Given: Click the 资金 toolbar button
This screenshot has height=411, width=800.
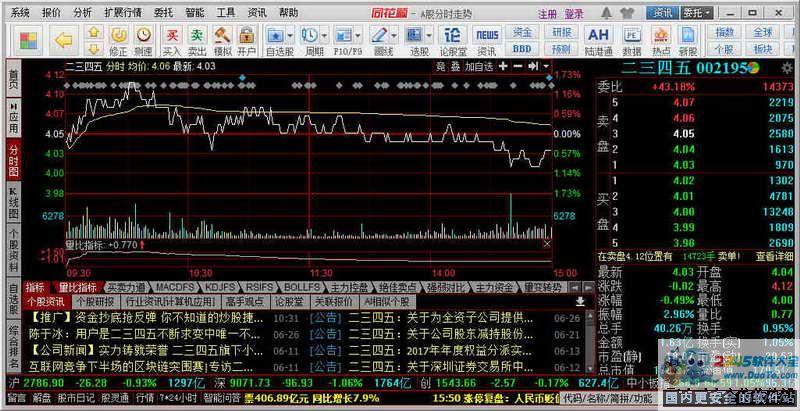Looking at the screenshot, I should (521, 32).
